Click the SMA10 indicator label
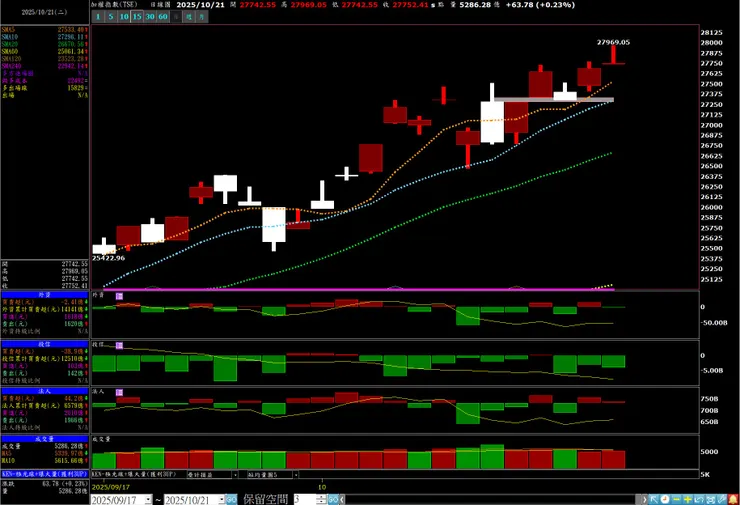Screen dimensions: 740x505 click(9, 37)
